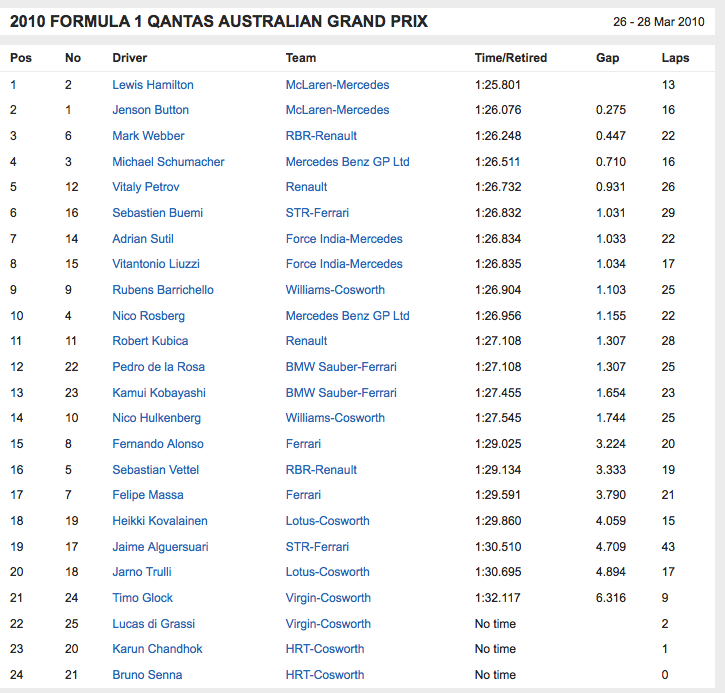
Task: Click Vitaly Petrov's name
Action: click(145, 187)
